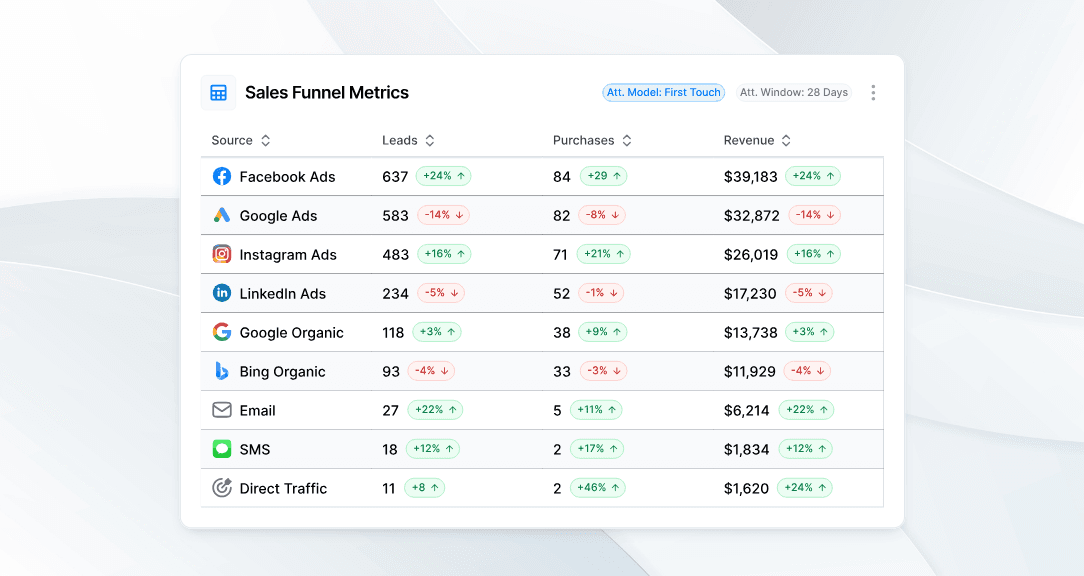Click the Google Ads logo icon
The image size is (1084, 576).
pyautogui.click(x=222, y=215)
